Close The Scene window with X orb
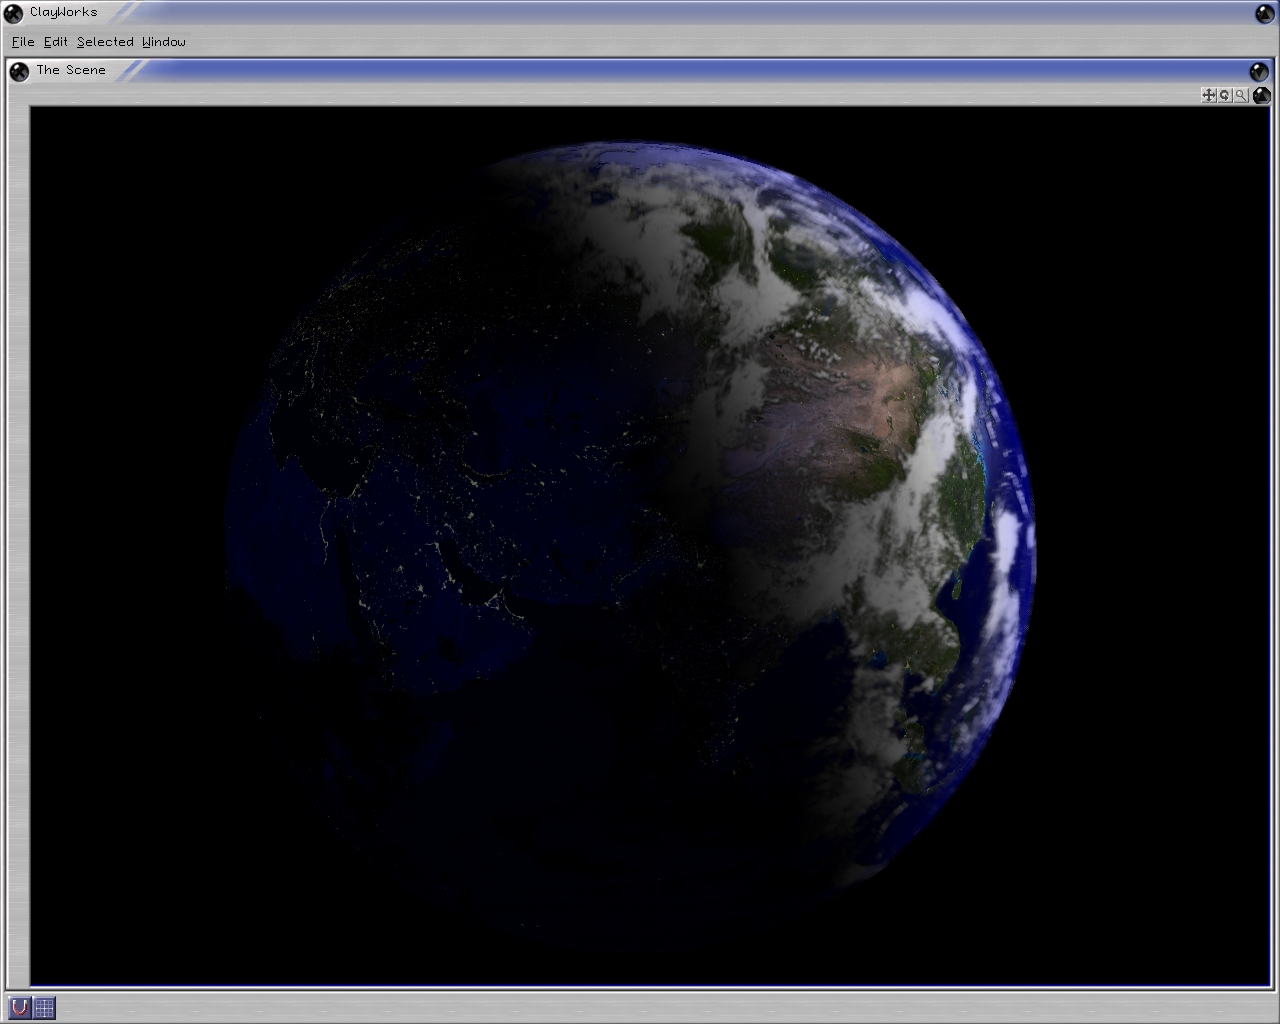 (x=19, y=71)
